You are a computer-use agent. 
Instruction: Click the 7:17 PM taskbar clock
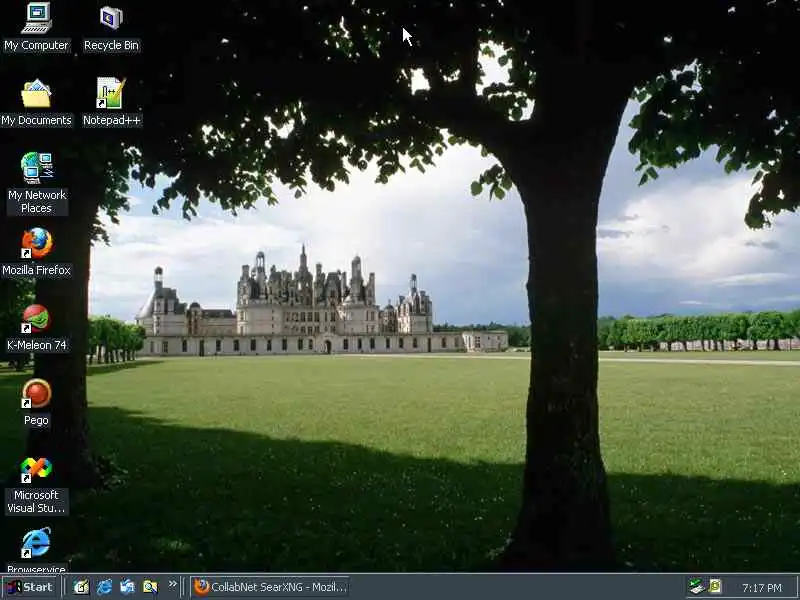[x=762, y=588]
